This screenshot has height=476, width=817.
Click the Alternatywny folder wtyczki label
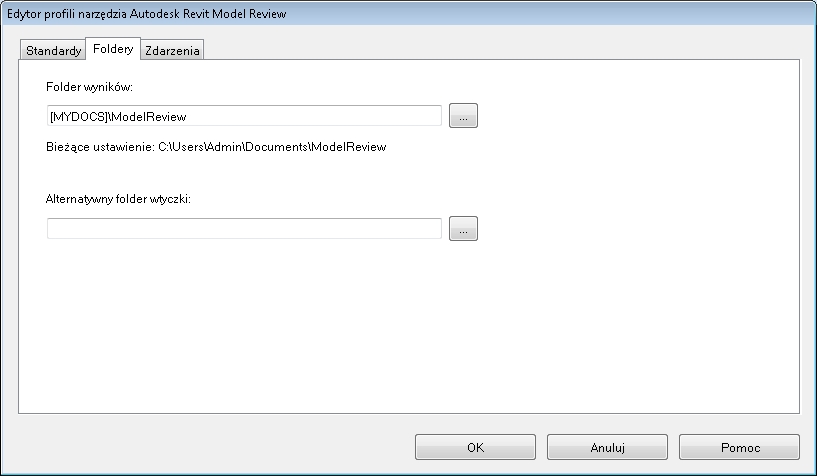coord(118,199)
